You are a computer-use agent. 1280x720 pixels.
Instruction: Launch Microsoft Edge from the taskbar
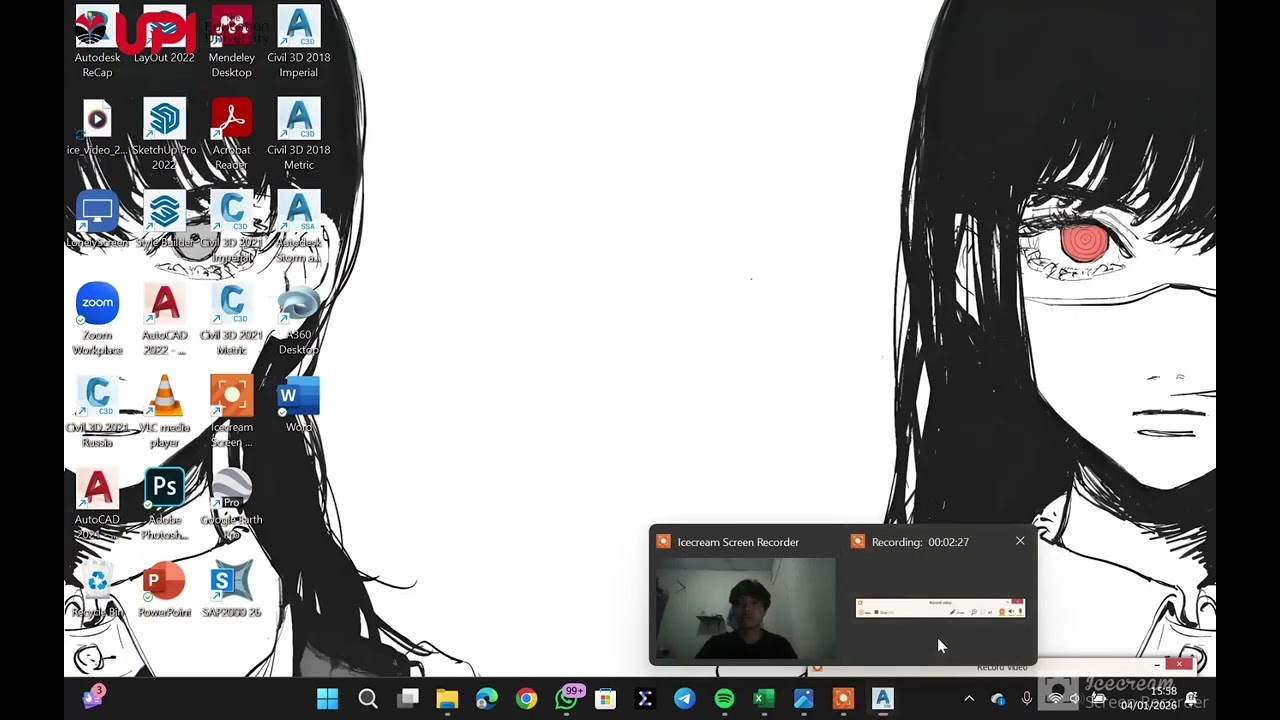(x=487, y=699)
